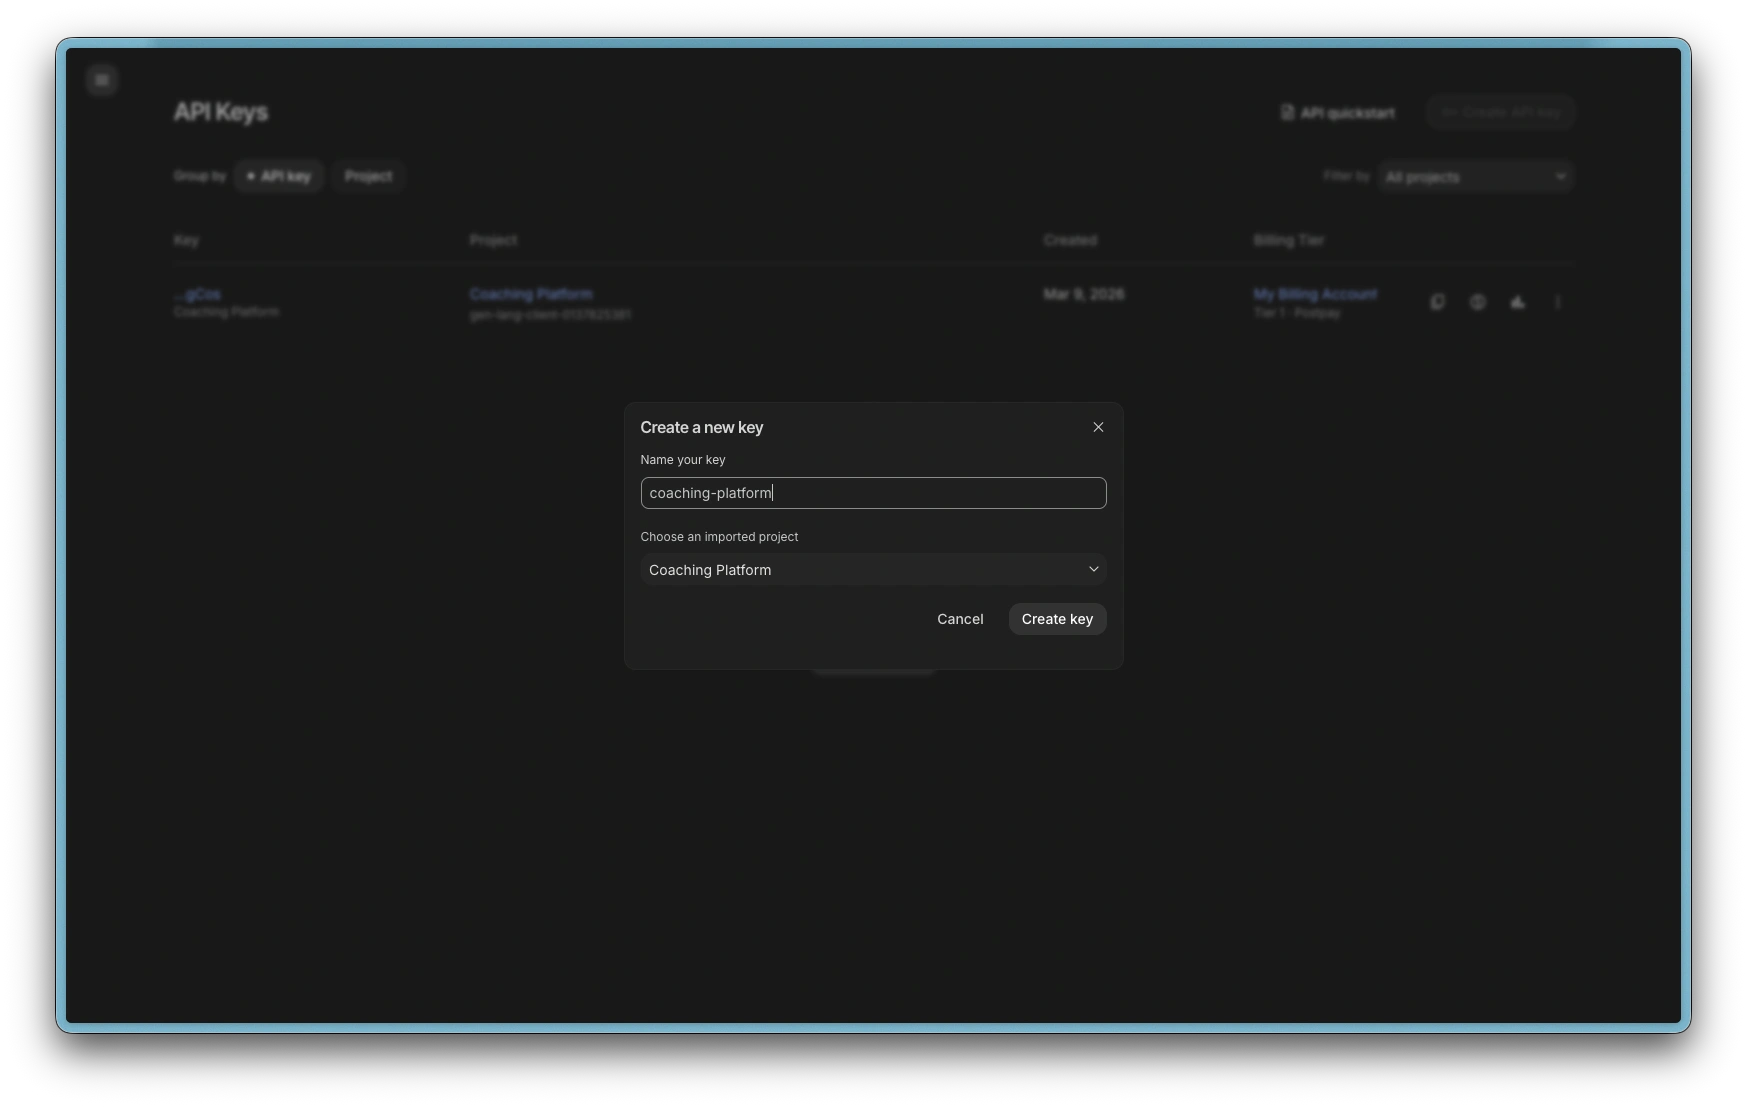Click the ...gCos API key link
The height and width of the screenshot is (1107, 1747).
(x=197, y=294)
